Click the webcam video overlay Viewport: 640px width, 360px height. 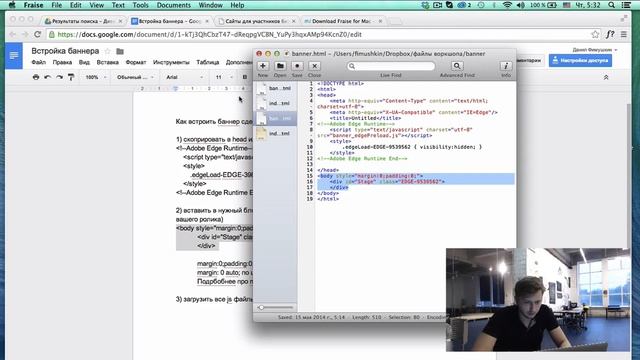click(x=538, y=300)
